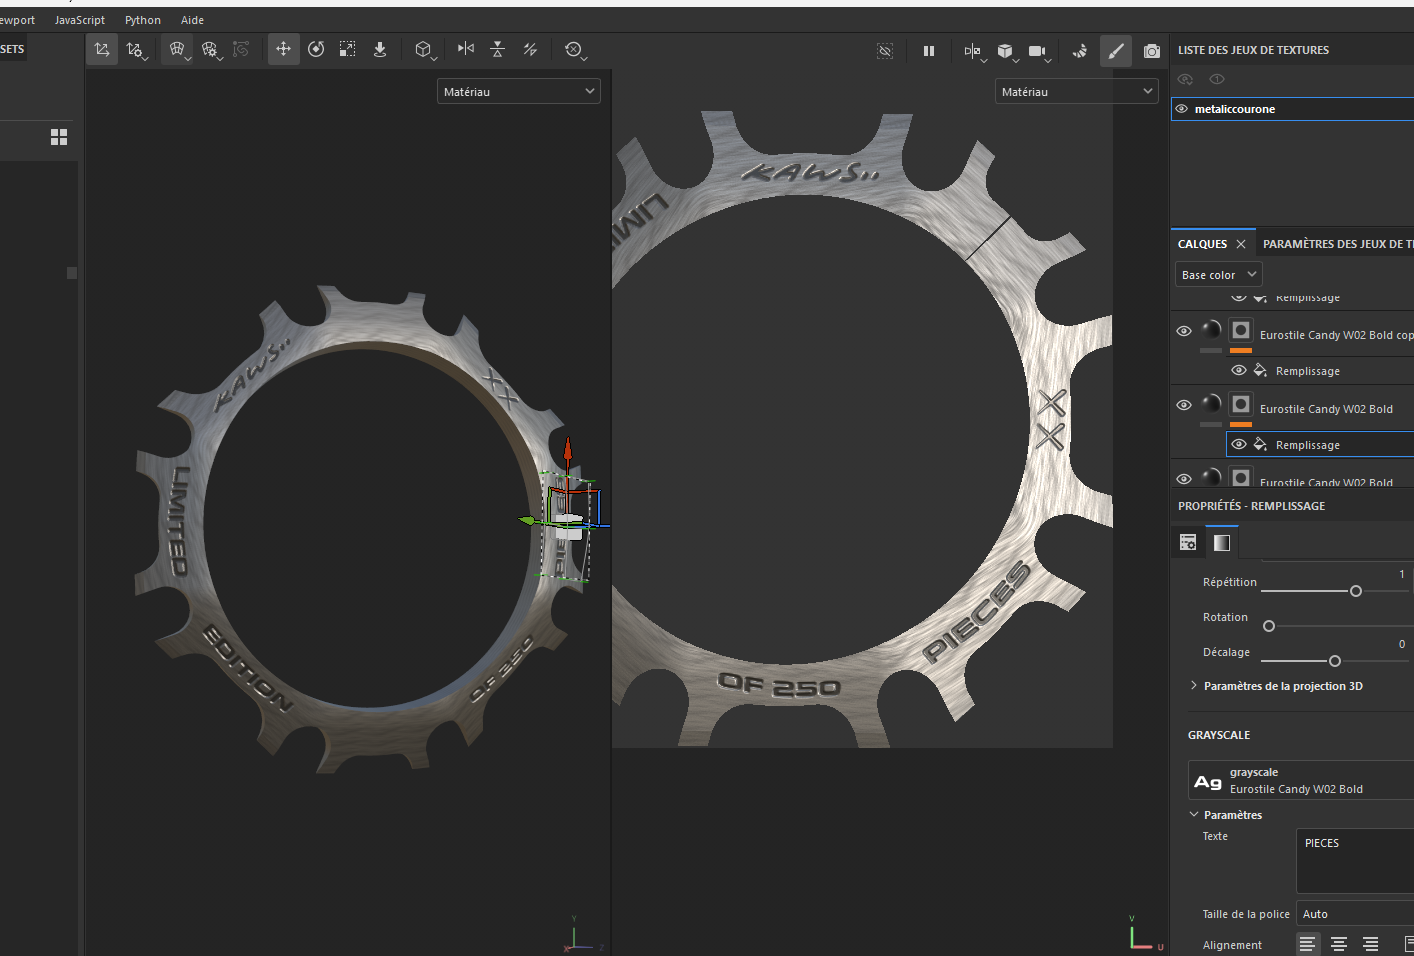
Task: Open the Aide menu
Action: [192, 20]
